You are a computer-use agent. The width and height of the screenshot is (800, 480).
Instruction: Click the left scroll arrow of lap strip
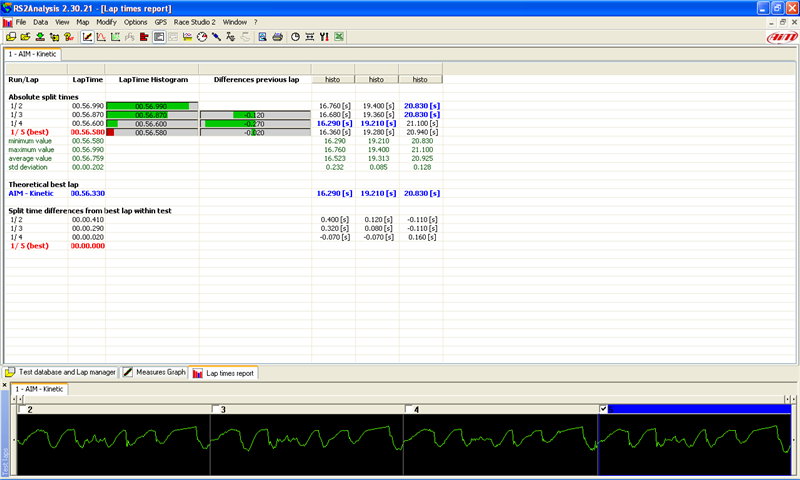15,399
